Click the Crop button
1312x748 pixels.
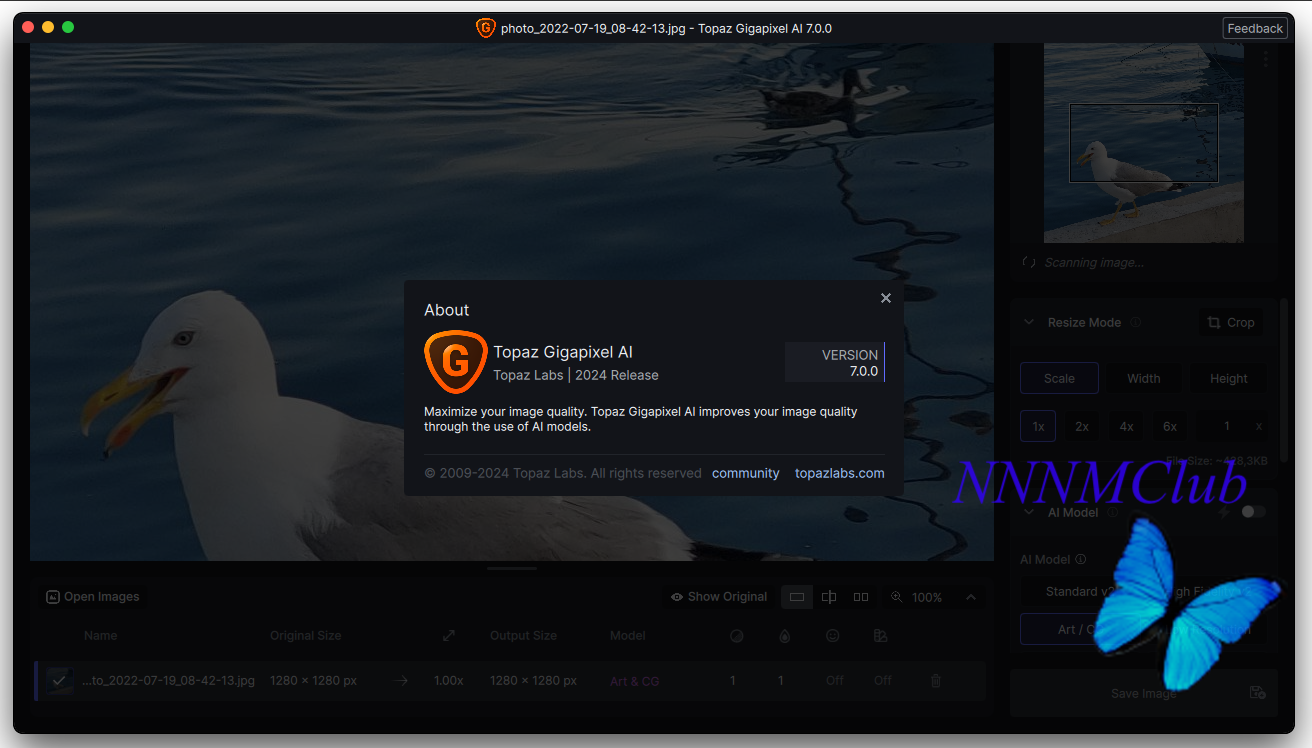(x=1230, y=322)
